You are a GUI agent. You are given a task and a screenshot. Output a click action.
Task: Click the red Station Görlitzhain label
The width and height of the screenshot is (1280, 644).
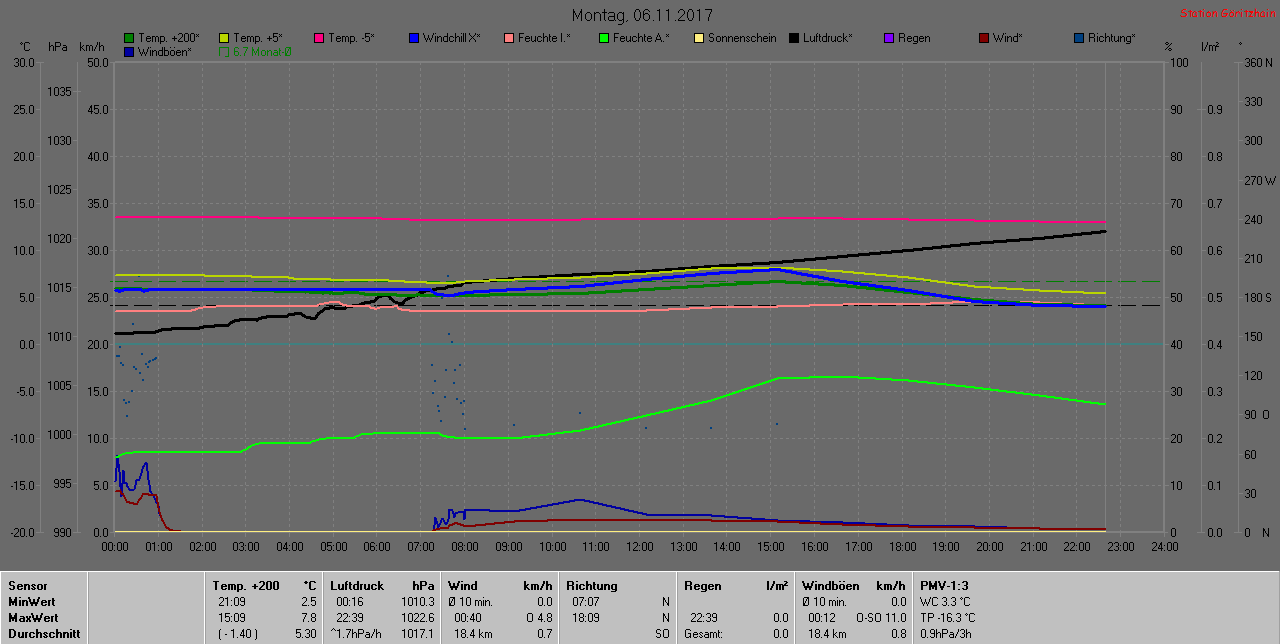pyautogui.click(x=1227, y=14)
